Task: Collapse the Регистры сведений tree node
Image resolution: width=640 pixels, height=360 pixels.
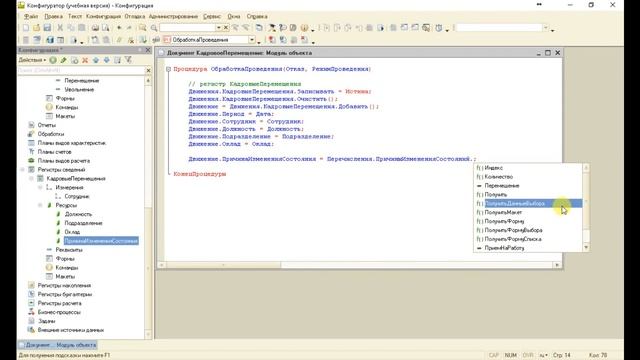Action: coord(22,169)
